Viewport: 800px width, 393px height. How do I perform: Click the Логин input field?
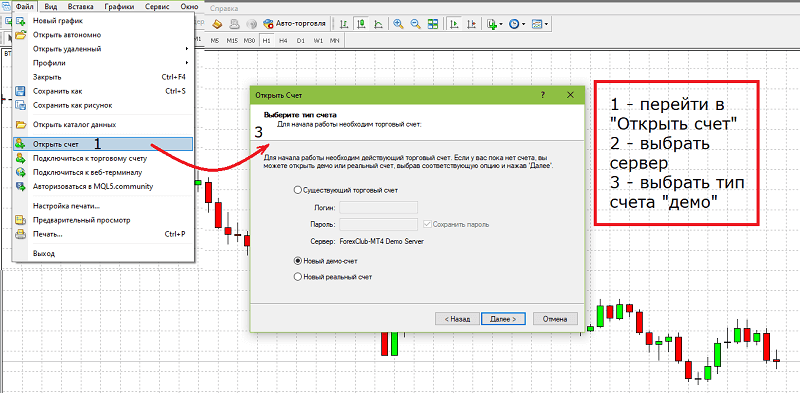point(379,207)
